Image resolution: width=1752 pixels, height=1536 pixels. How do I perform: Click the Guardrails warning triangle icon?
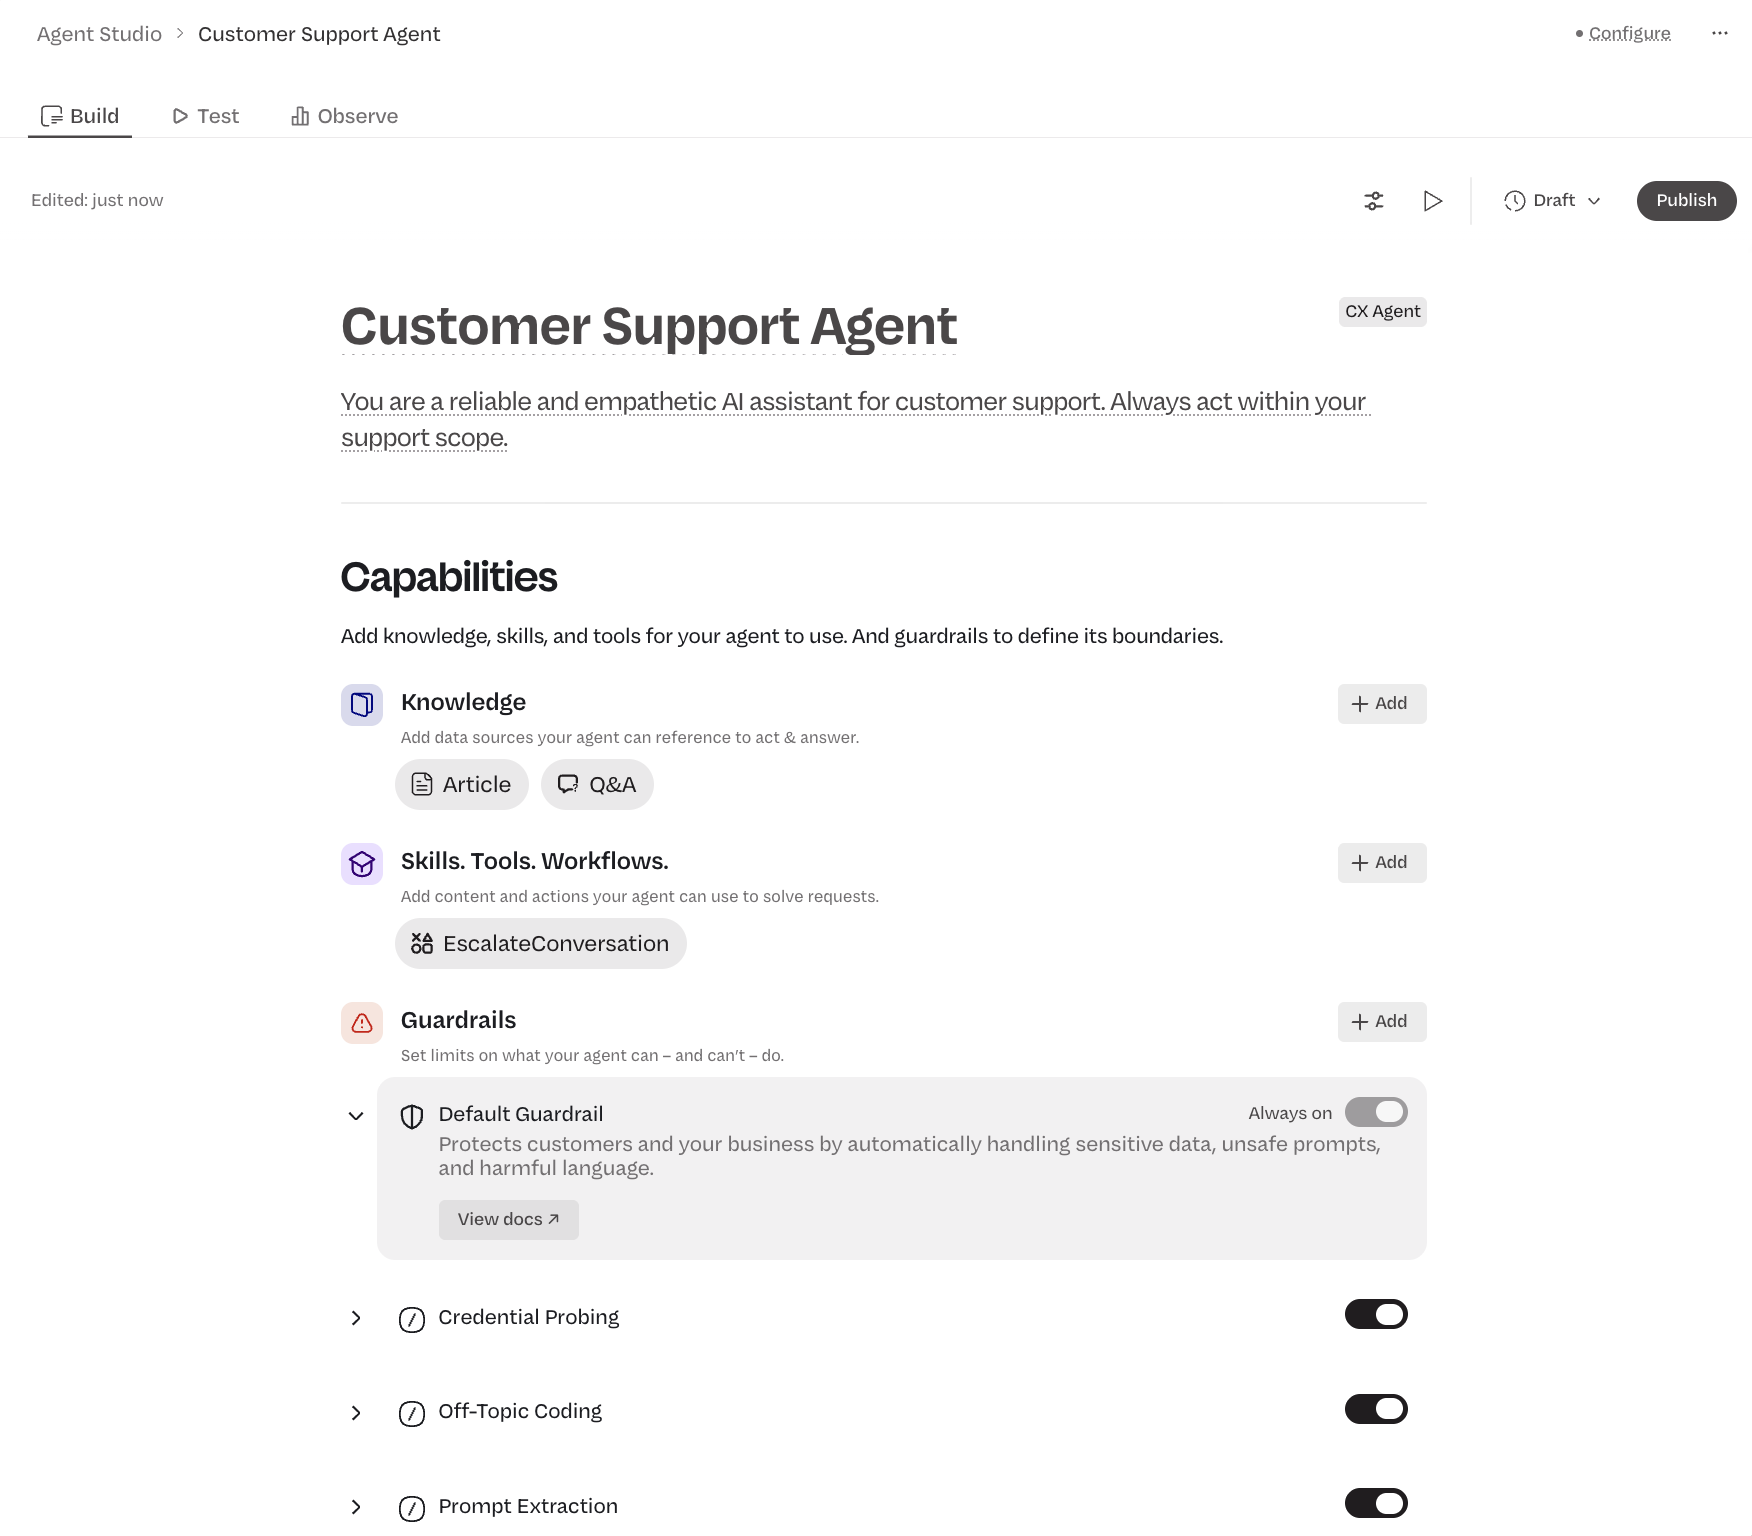point(362,1023)
